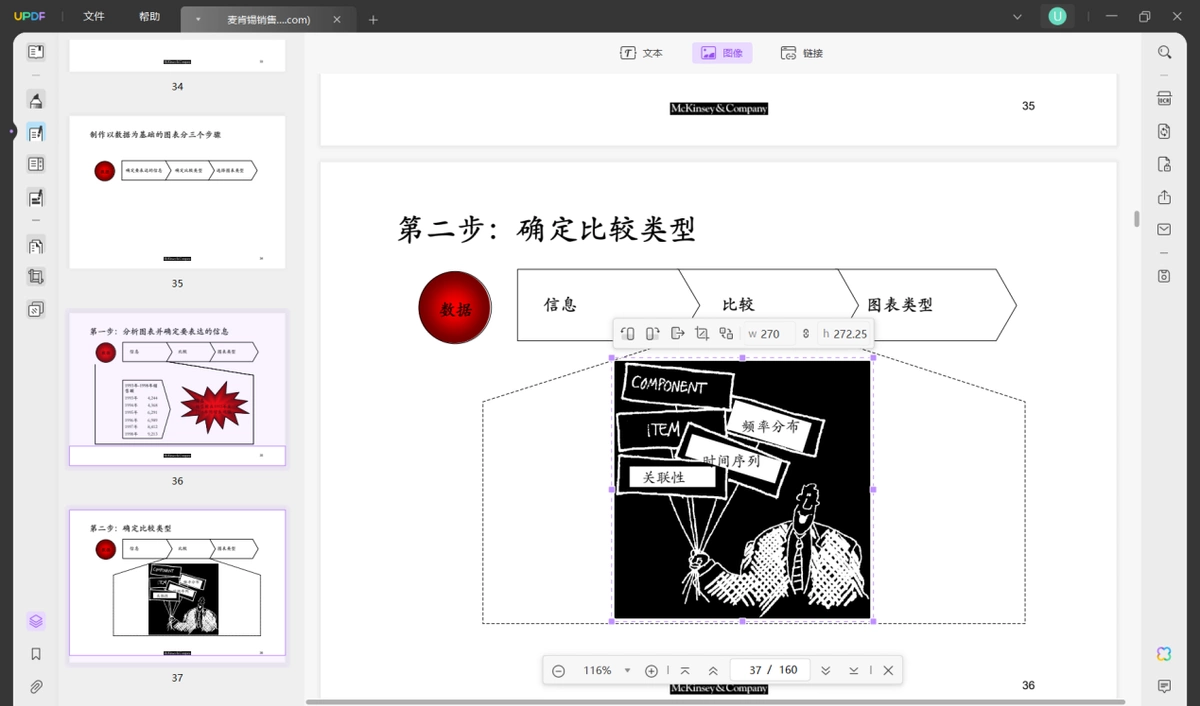
Task: Open the 116% zoom level dropdown
Action: [627, 670]
